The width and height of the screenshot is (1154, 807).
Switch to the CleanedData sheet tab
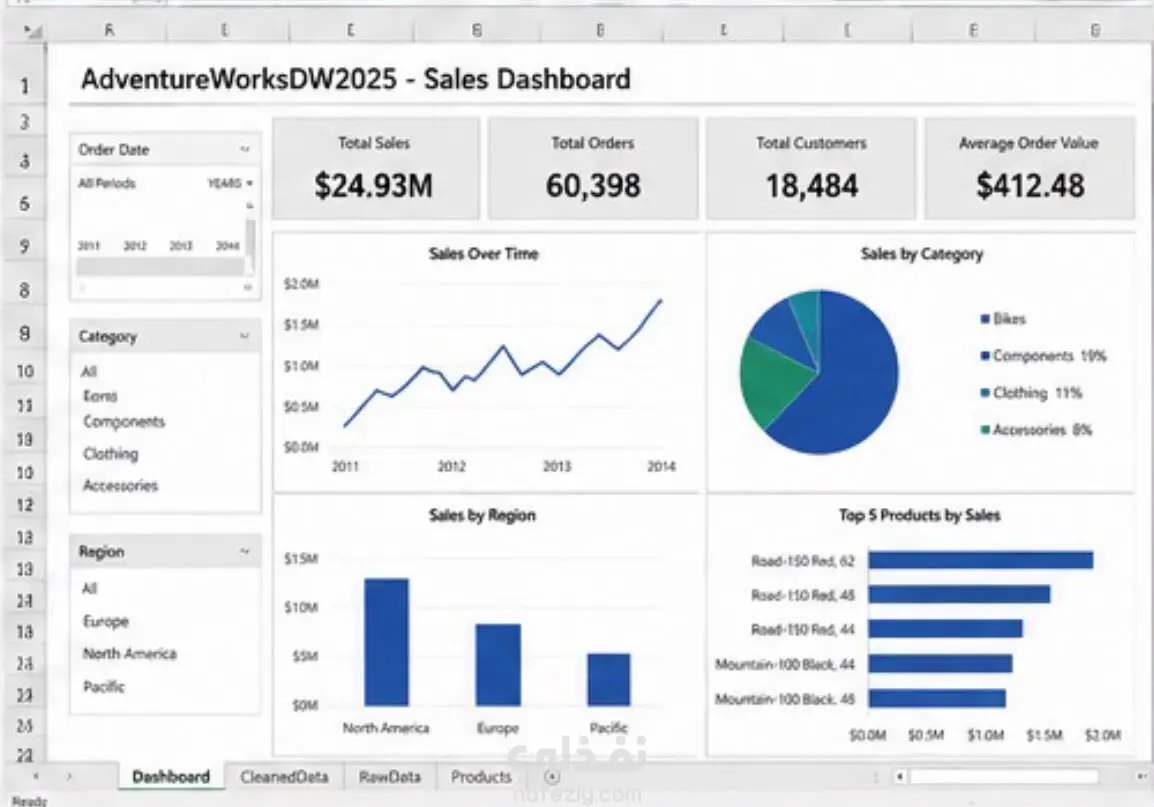tap(284, 777)
